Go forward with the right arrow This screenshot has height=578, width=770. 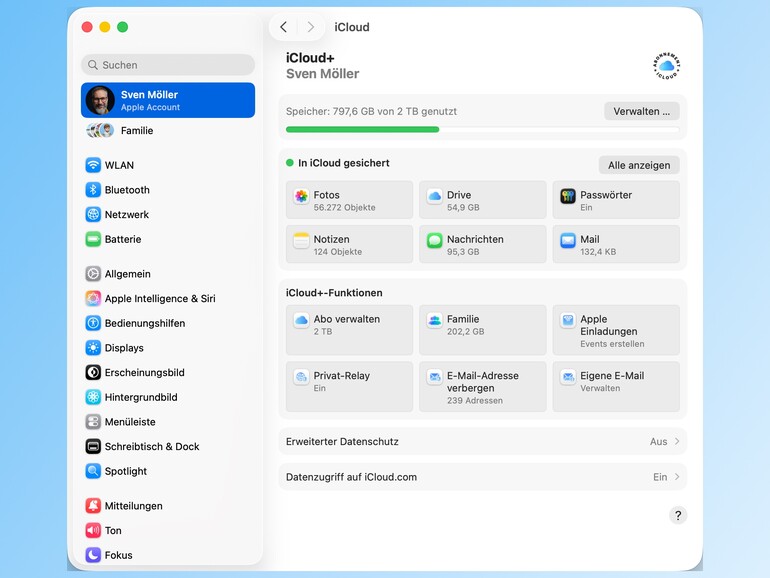310,27
